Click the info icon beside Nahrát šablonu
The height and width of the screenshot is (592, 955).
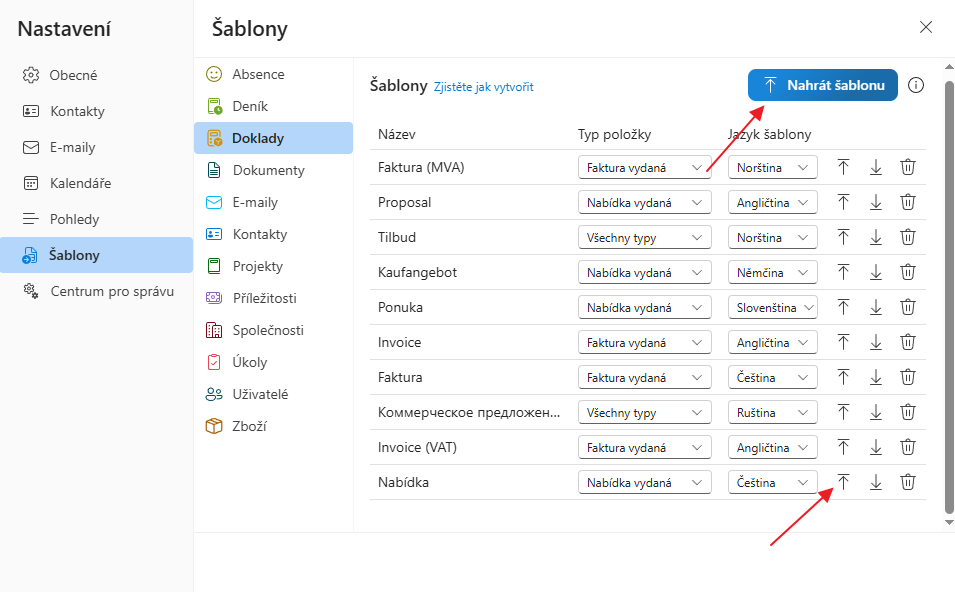(x=916, y=86)
